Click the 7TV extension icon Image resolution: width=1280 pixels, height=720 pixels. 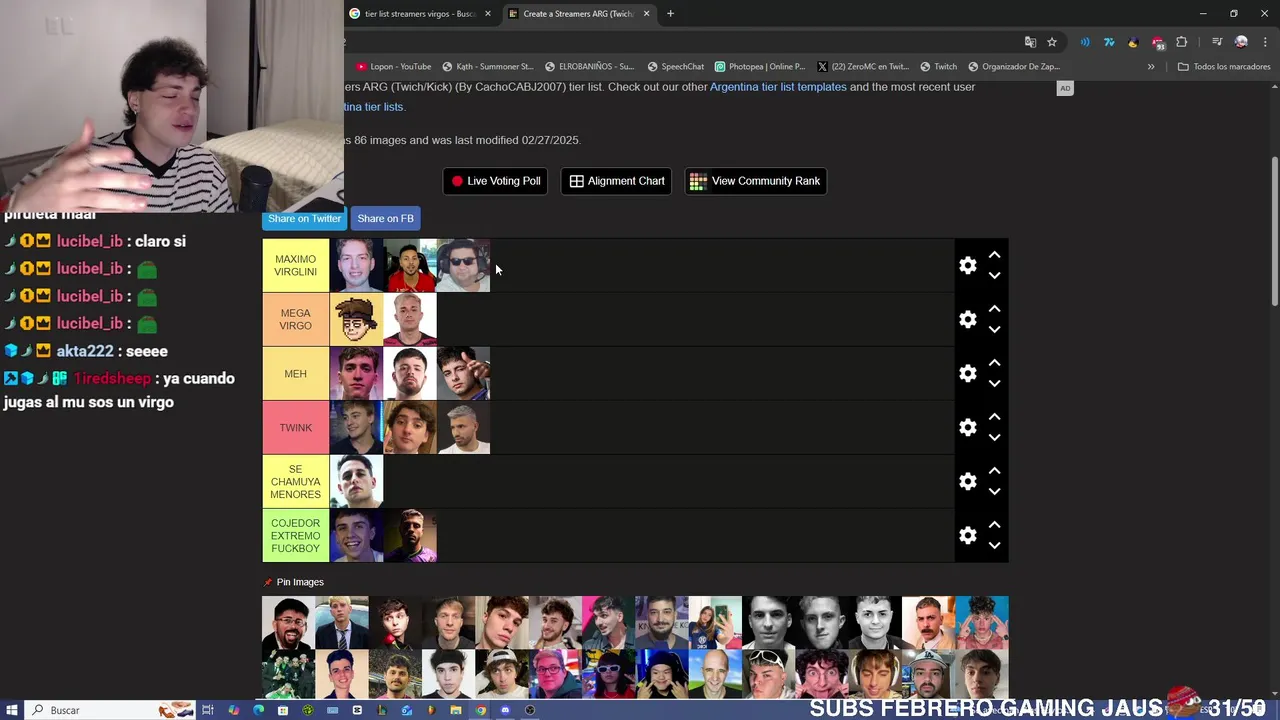click(1109, 42)
